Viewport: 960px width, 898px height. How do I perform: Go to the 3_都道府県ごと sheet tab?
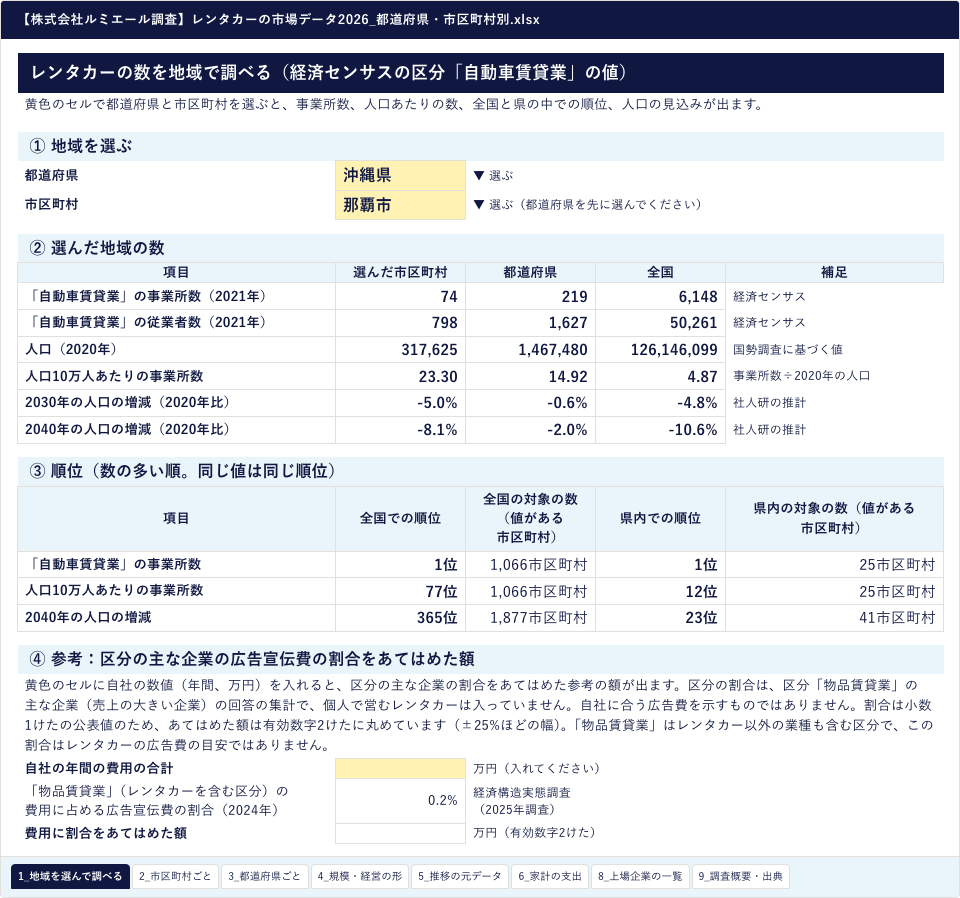264,876
